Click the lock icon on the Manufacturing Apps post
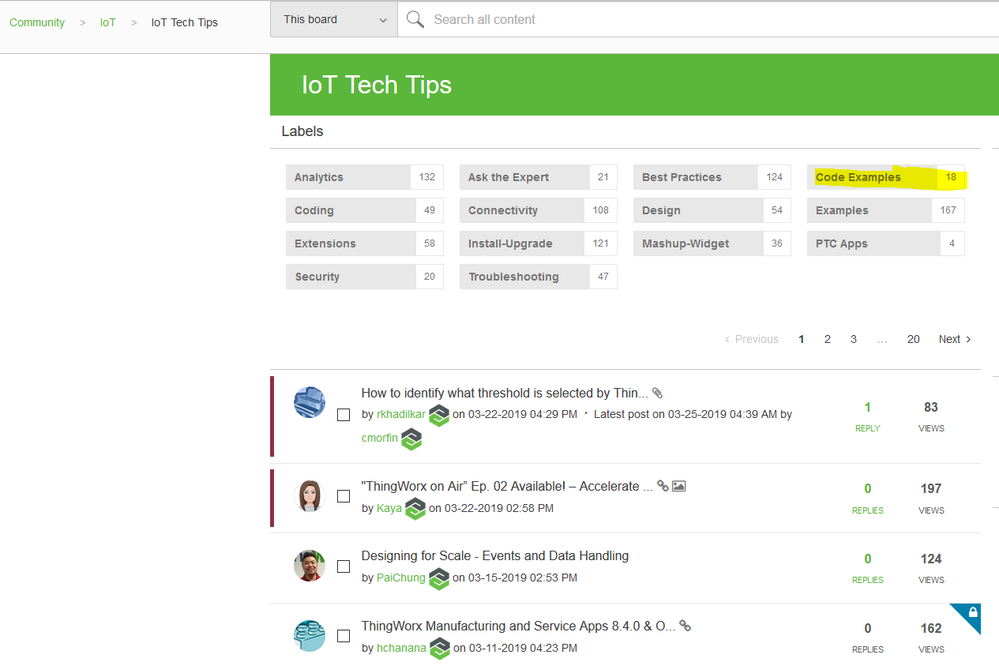This screenshot has width=999, height=667. [x=973, y=612]
